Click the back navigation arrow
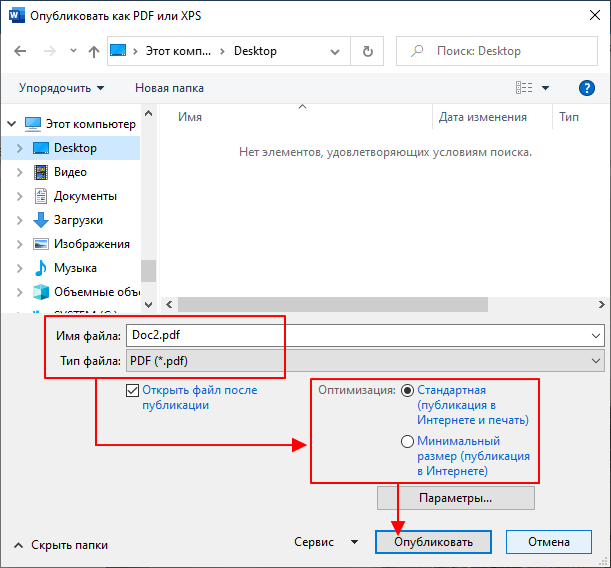Viewport: 611px width, 568px height. [20, 51]
